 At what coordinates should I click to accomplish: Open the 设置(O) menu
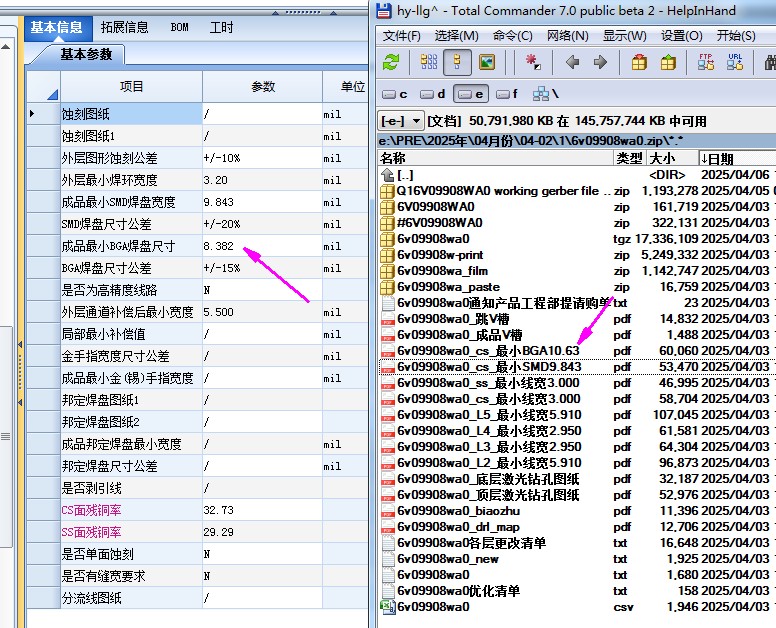pos(682,36)
